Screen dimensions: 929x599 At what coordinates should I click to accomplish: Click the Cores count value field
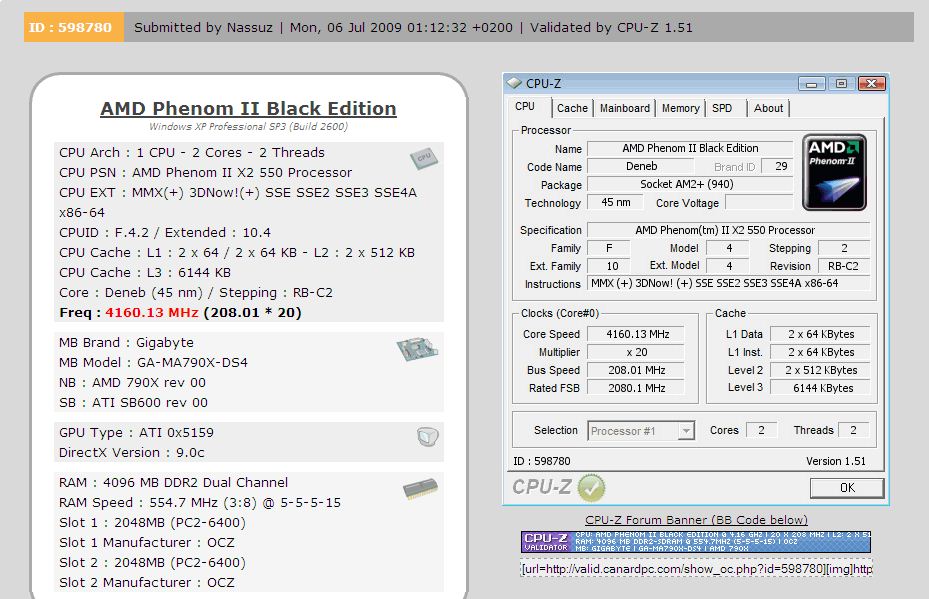[x=761, y=430]
